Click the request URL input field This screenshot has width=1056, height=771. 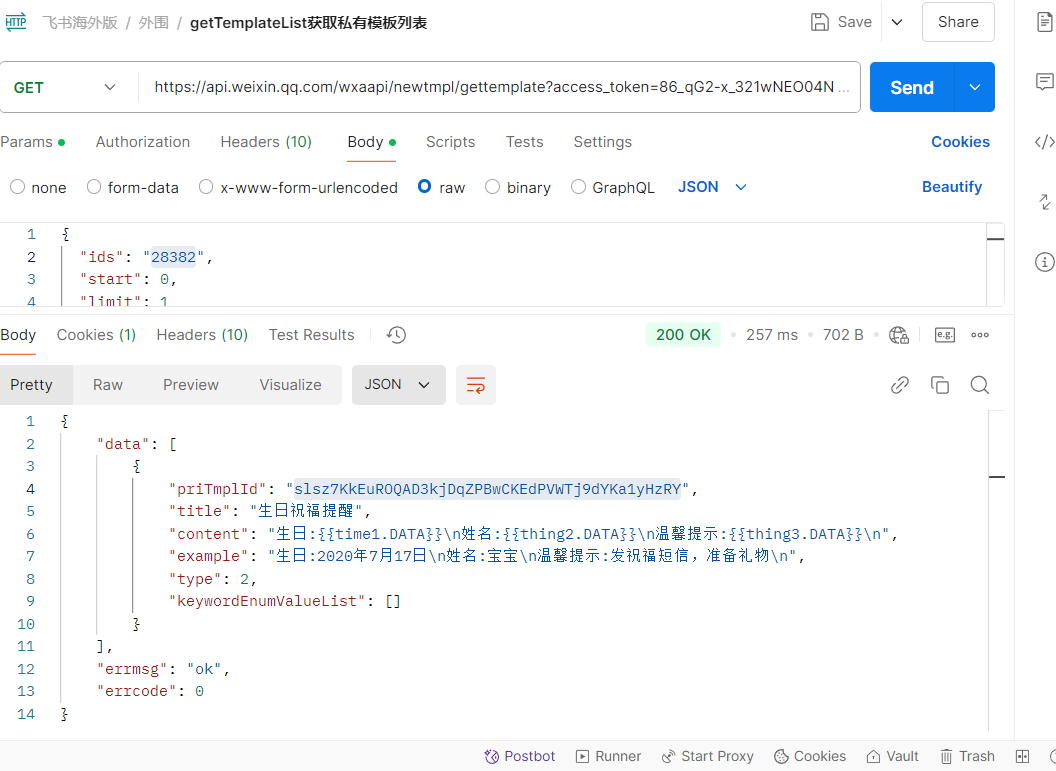click(x=500, y=87)
